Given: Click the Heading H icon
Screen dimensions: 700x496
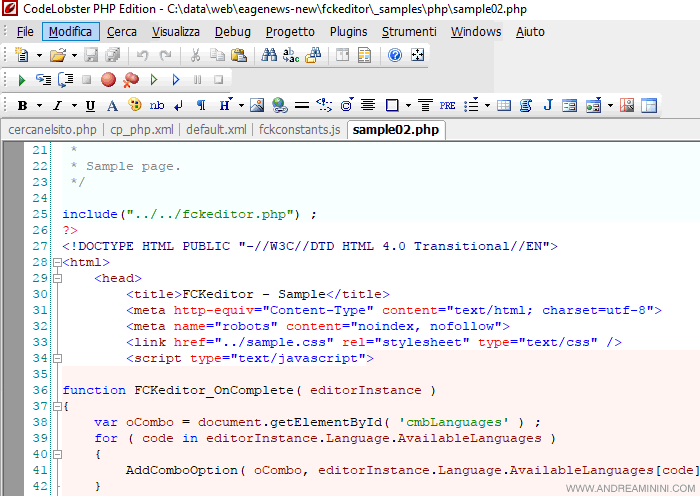Looking at the screenshot, I should pyautogui.click(x=225, y=105).
